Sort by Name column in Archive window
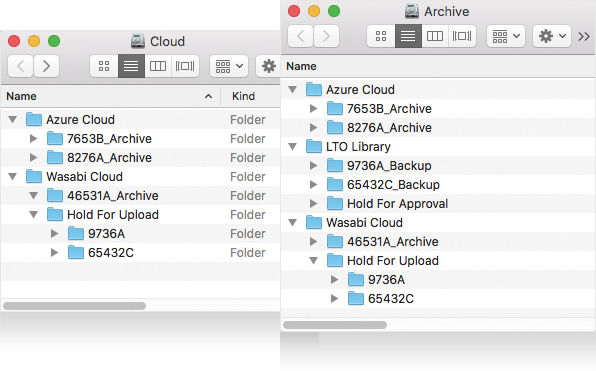The width and height of the screenshot is (596, 371). tap(438, 66)
